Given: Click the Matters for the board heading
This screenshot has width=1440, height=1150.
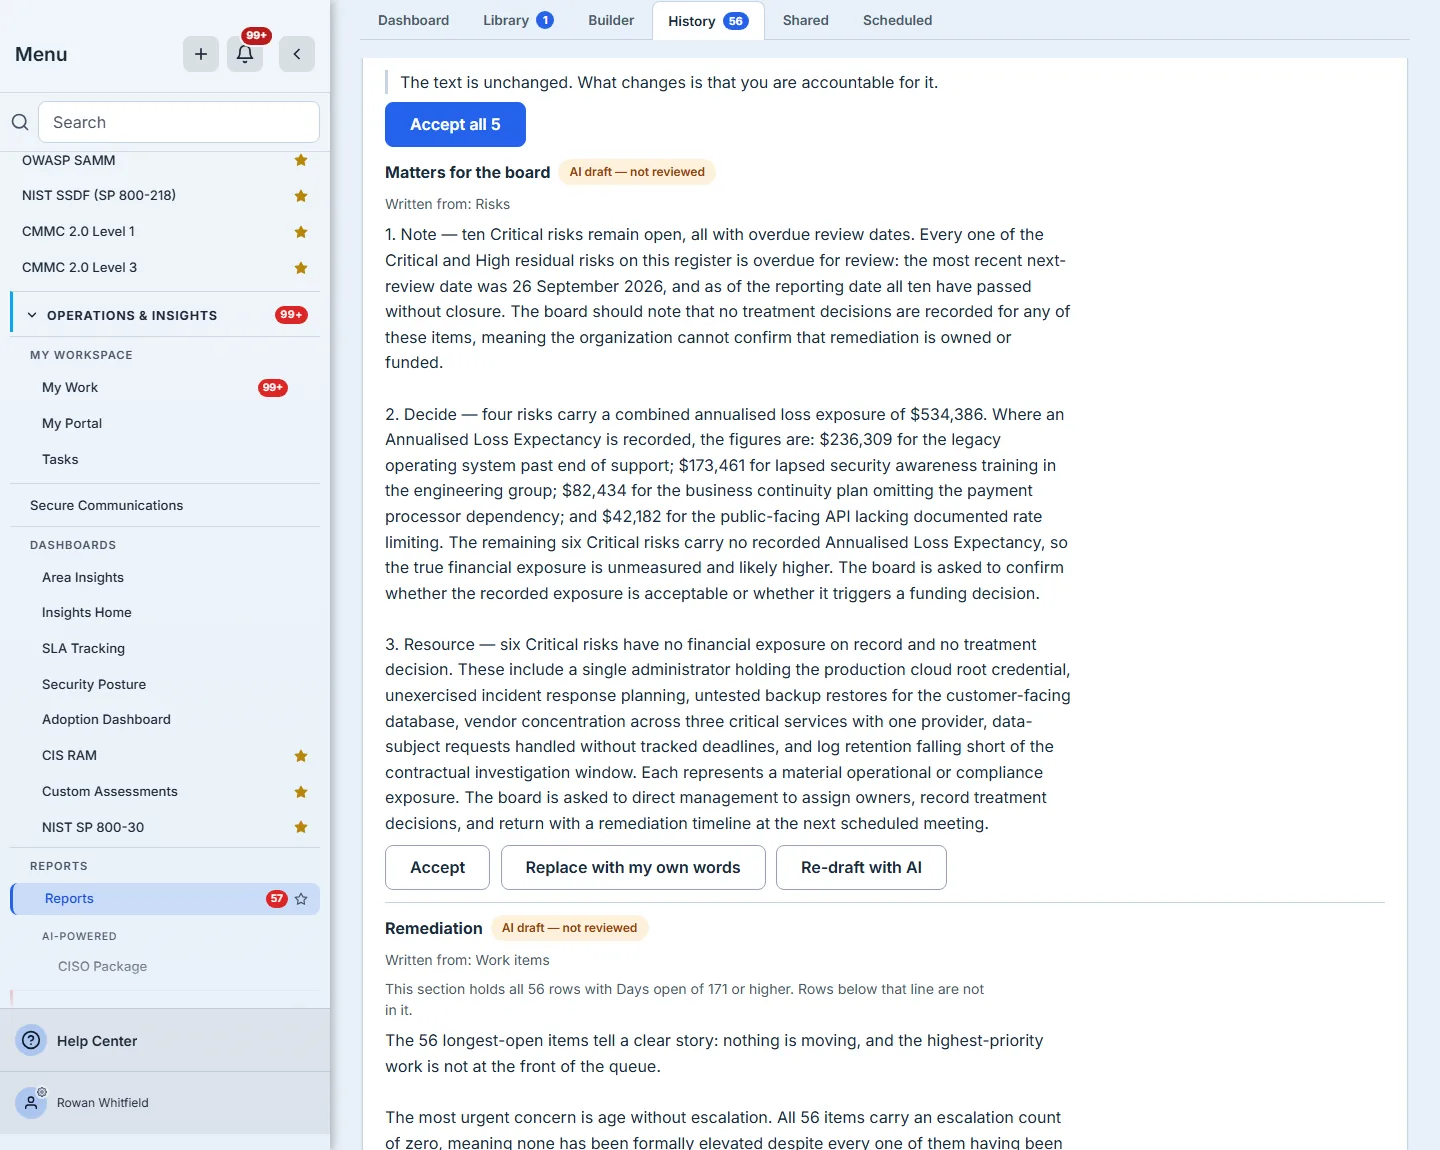Looking at the screenshot, I should coord(467,172).
